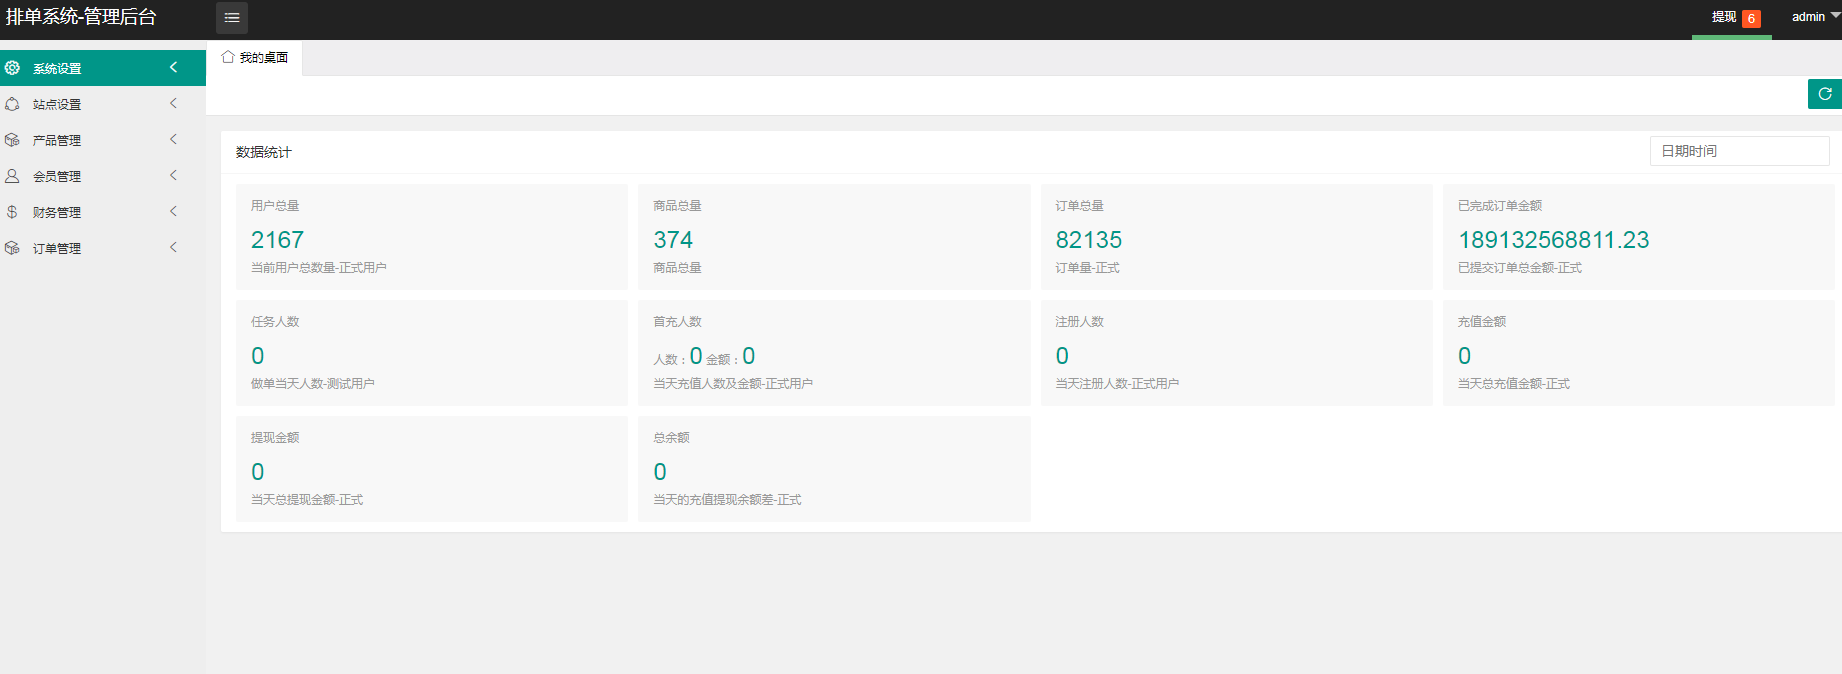The image size is (1842, 674).
Task: Expand the 产品管理 chevron
Action: tap(173, 139)
